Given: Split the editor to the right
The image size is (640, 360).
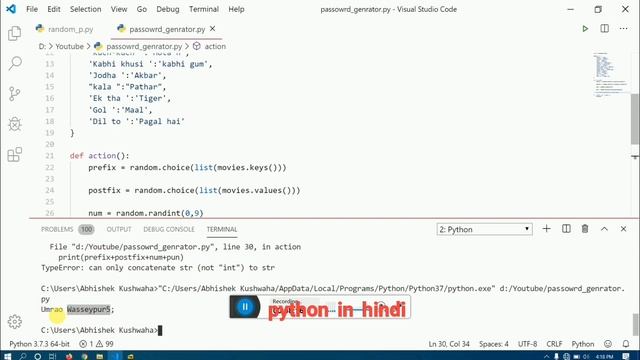Looking at the screenshot, I should pos(604,29).
